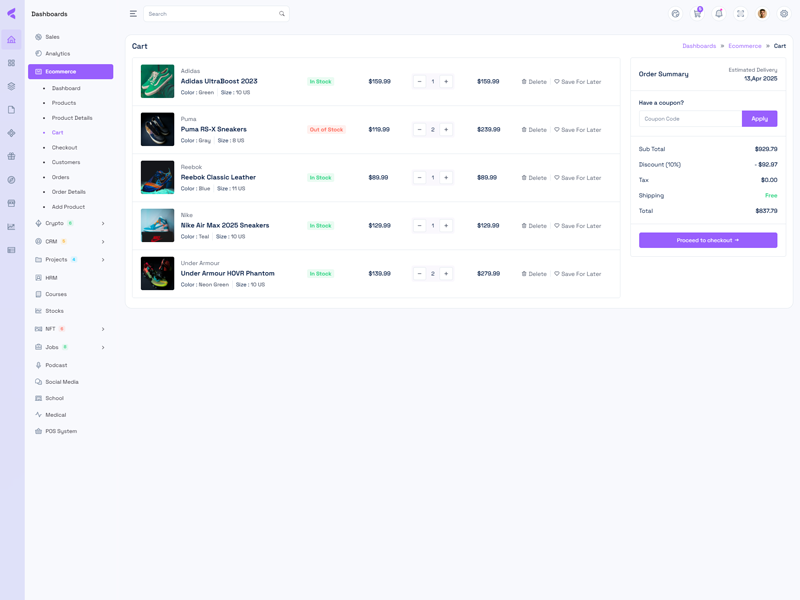
Task: Click the gift box icon in left rail
Action: click(11, 156)
